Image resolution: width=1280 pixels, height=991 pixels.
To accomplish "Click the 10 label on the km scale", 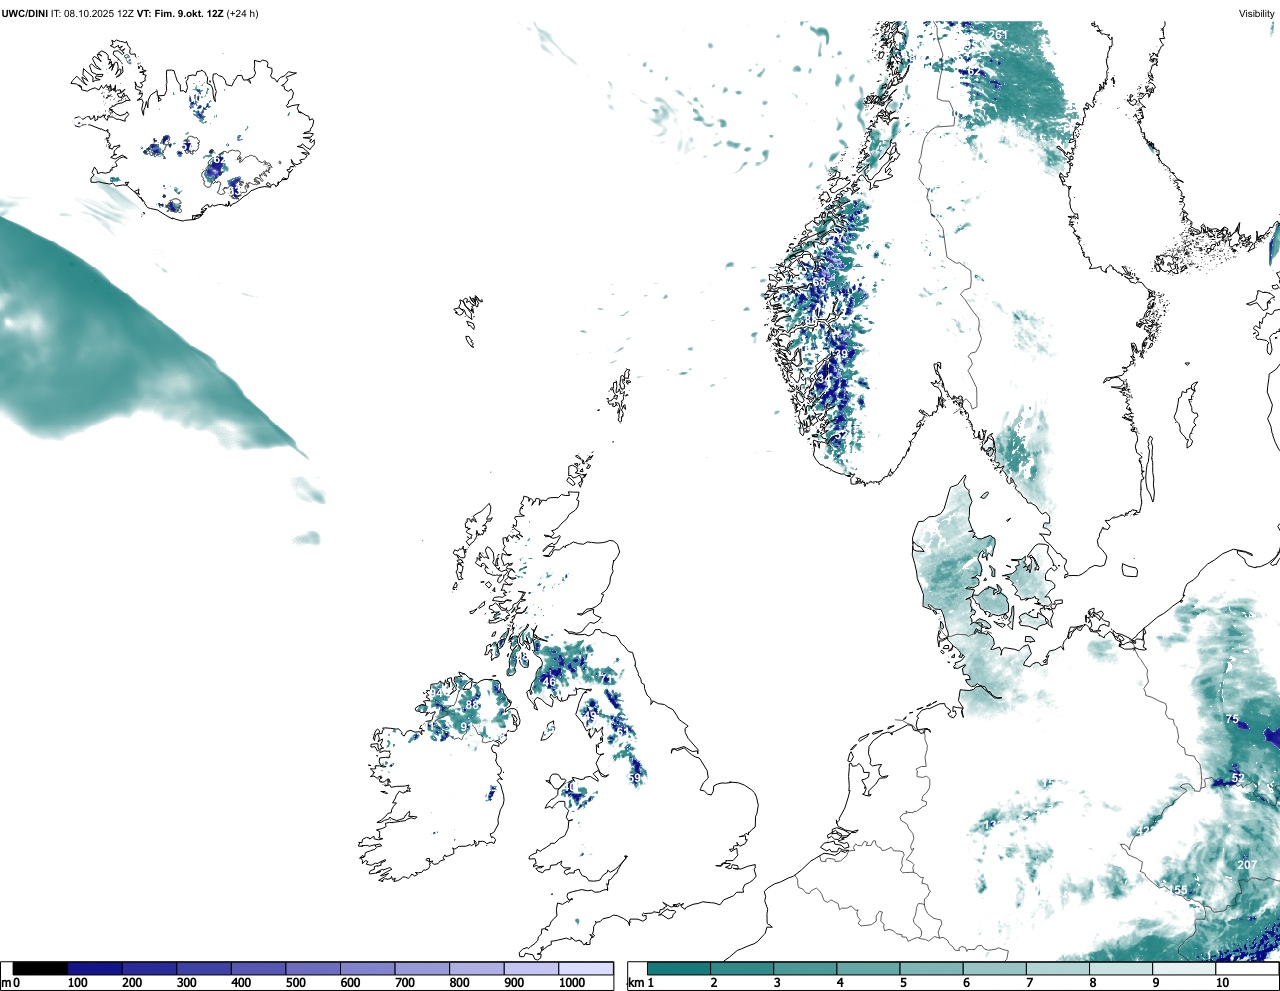I will [1221, 983].
